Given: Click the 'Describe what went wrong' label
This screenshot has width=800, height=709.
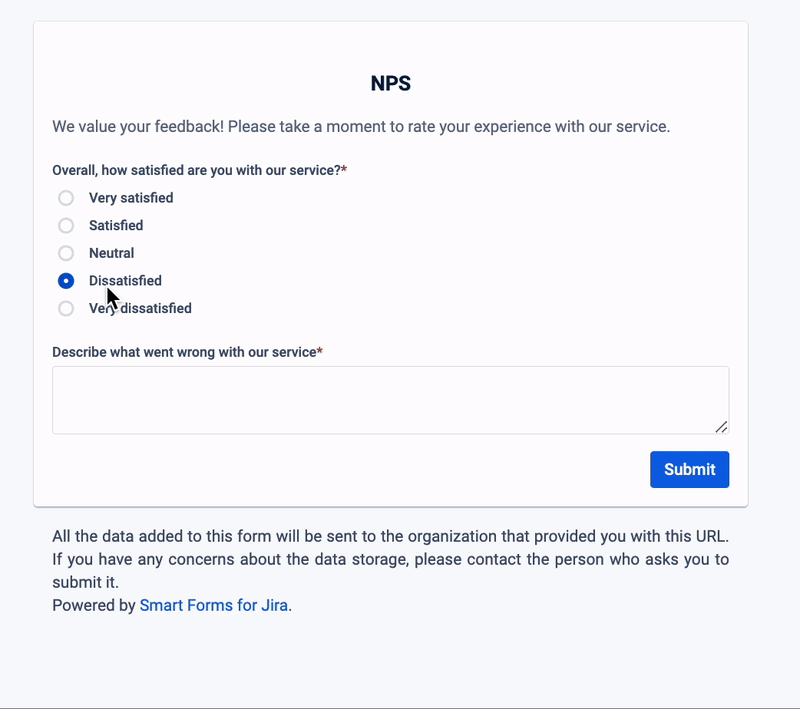Looking at the screenshot, I should click(x=184, y=352).
